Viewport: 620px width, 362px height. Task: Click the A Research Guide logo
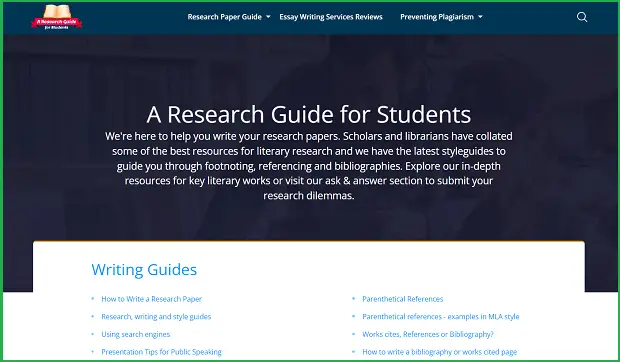57,17
